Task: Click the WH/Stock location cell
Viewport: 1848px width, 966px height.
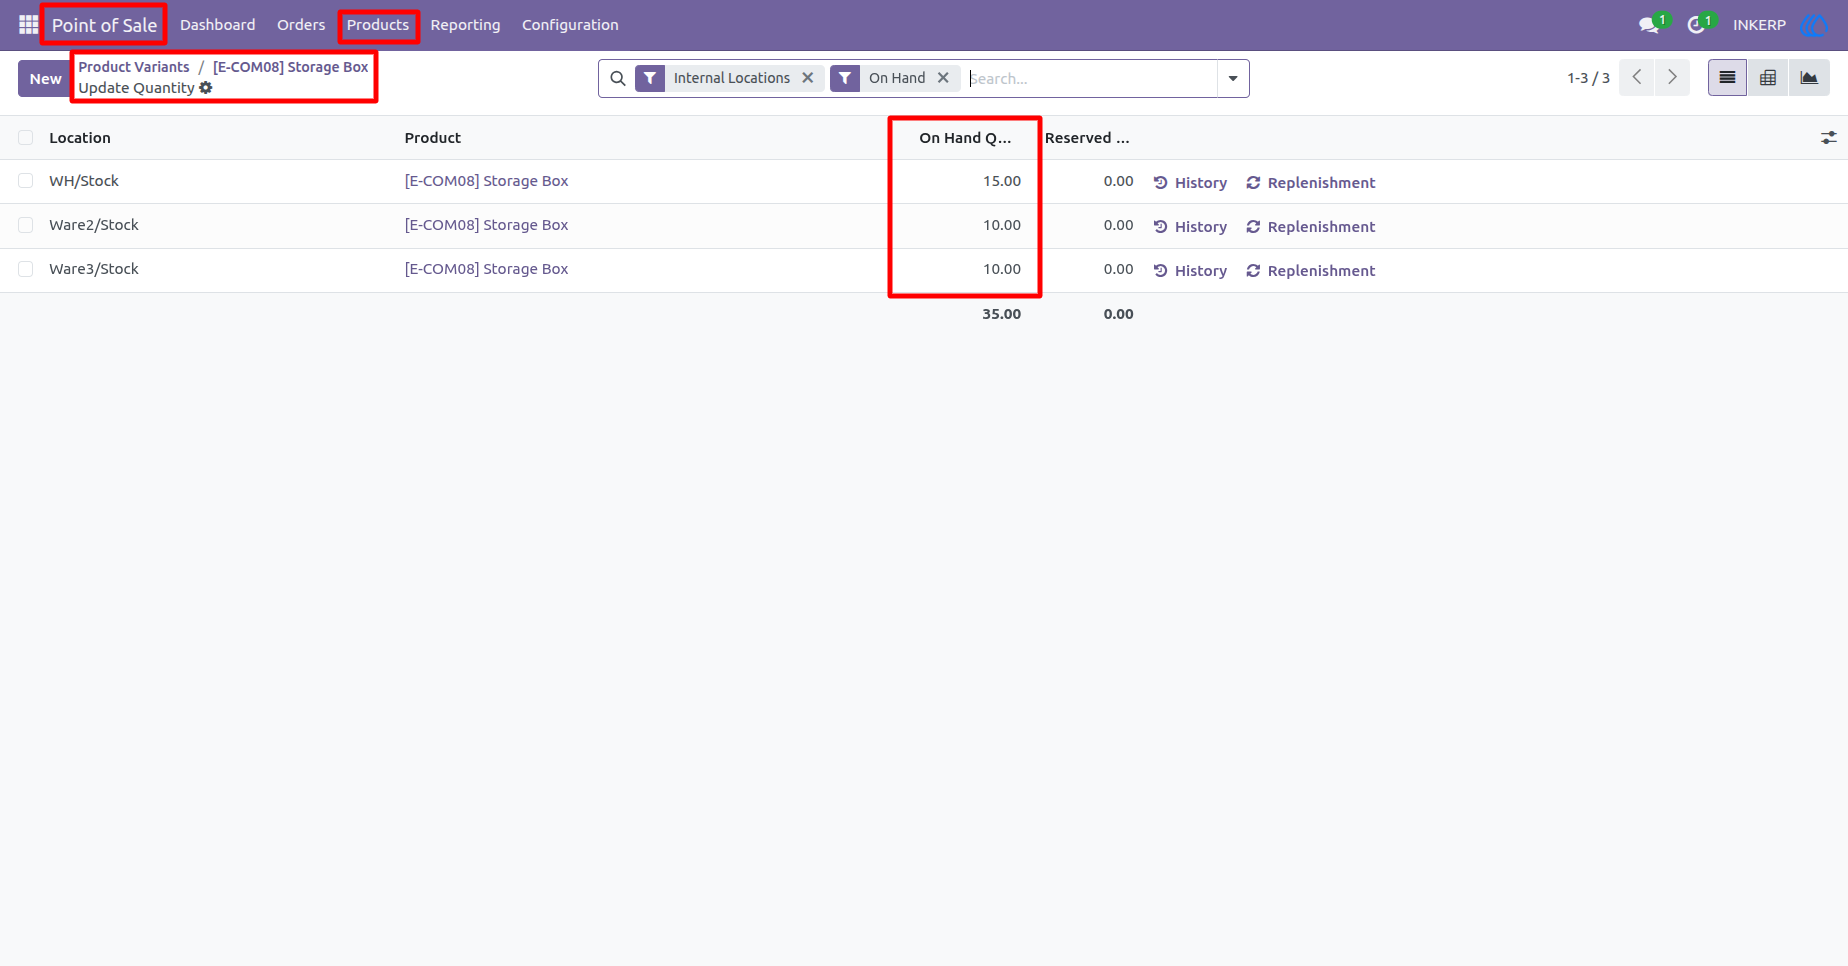Action: [84, 181]
